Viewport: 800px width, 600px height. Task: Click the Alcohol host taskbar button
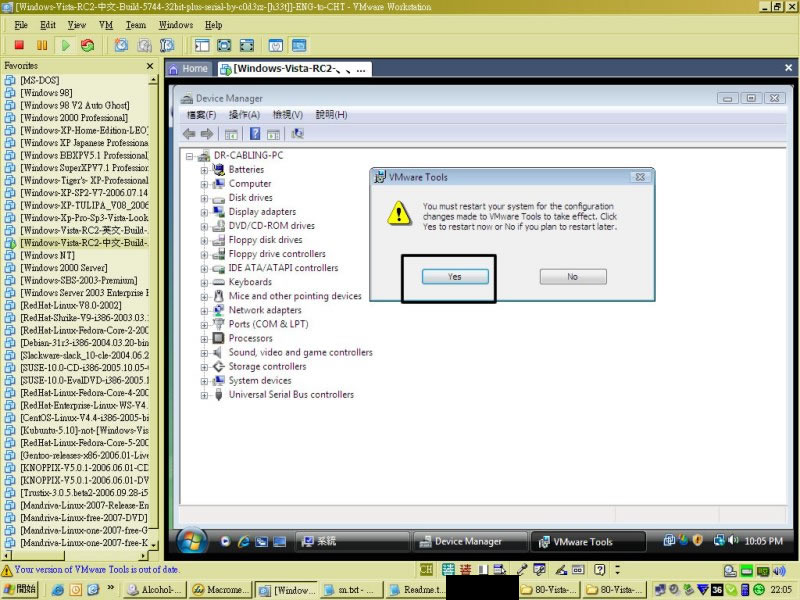(x=156, y=589)
